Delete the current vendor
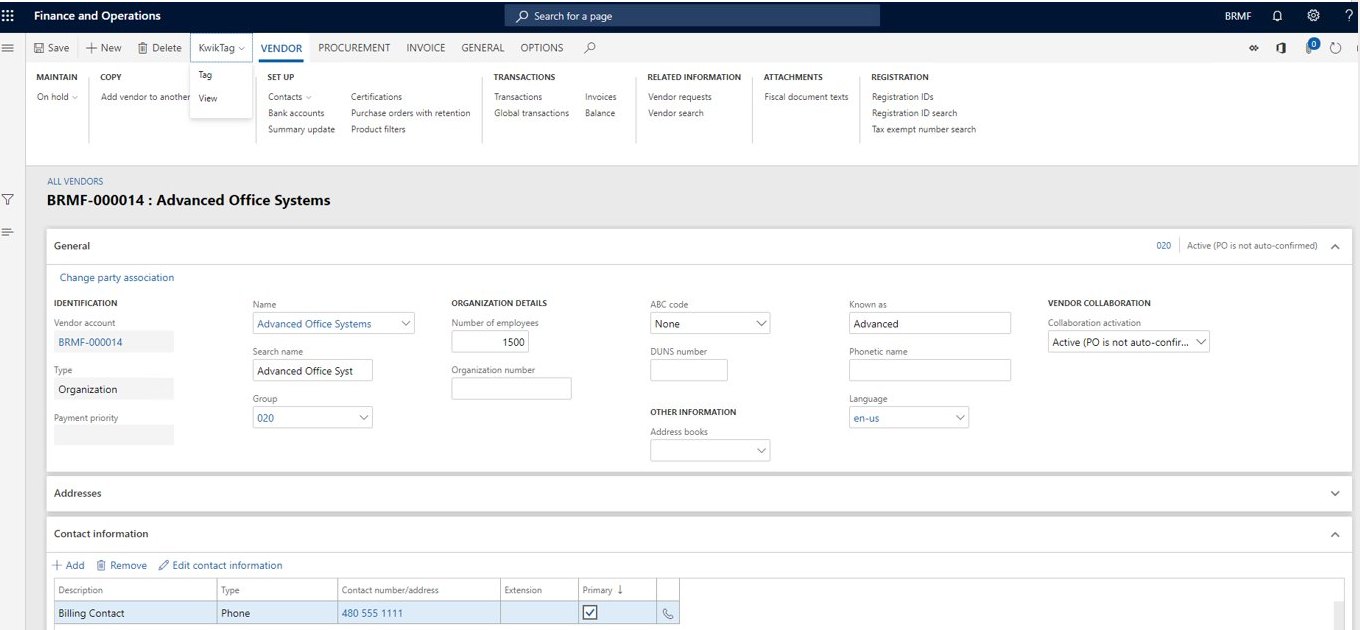 [x=160, y=48]
